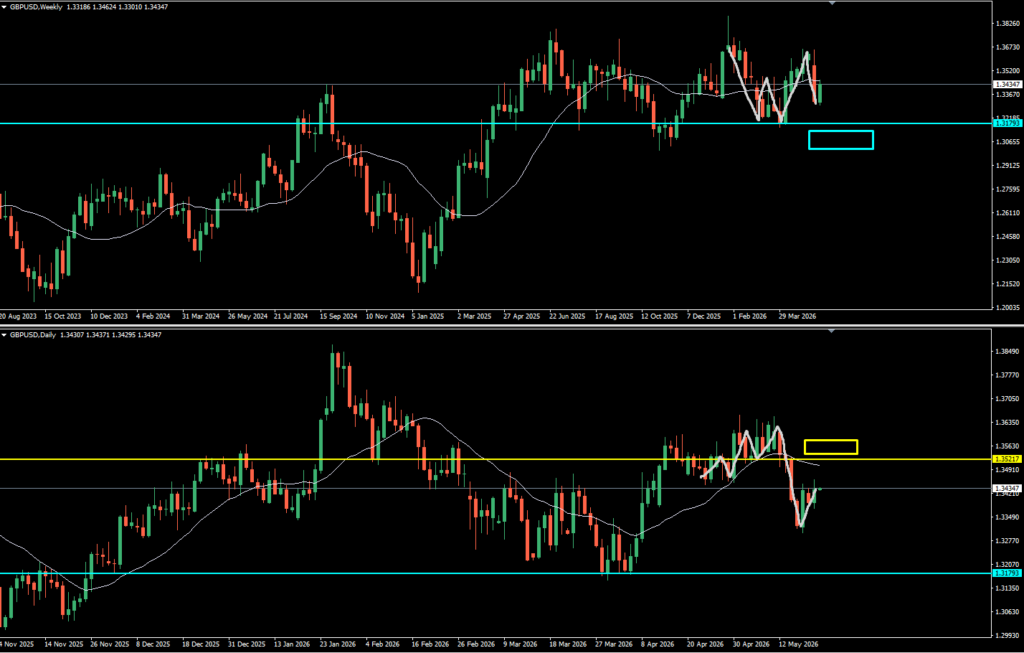This screenshot has height=653, width=1024.
Task: Click the 15 Sep 2024 date on Weekly timeline
Action: click(x=338, y=316)
